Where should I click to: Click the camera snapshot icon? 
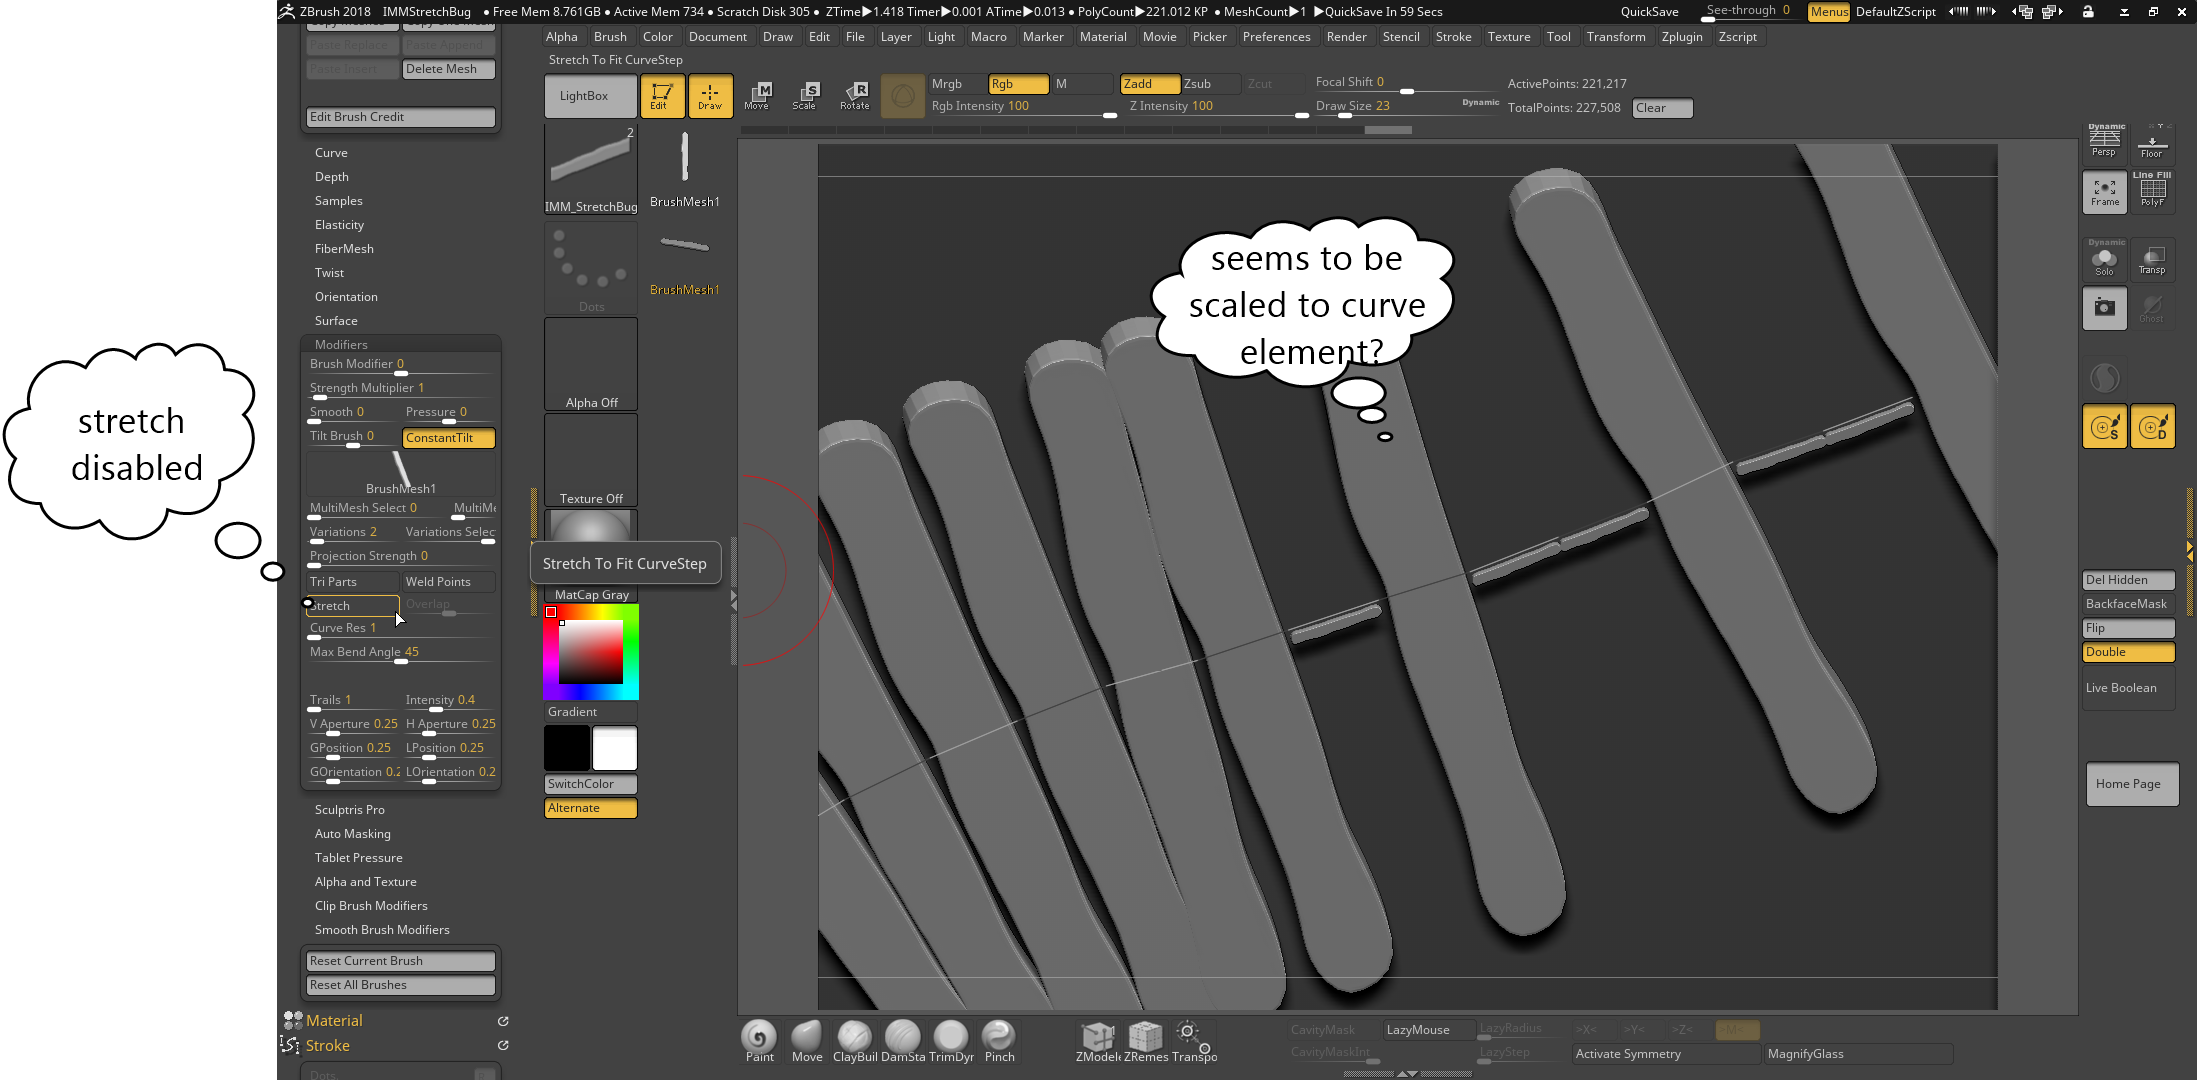[x=2104, y=308]
